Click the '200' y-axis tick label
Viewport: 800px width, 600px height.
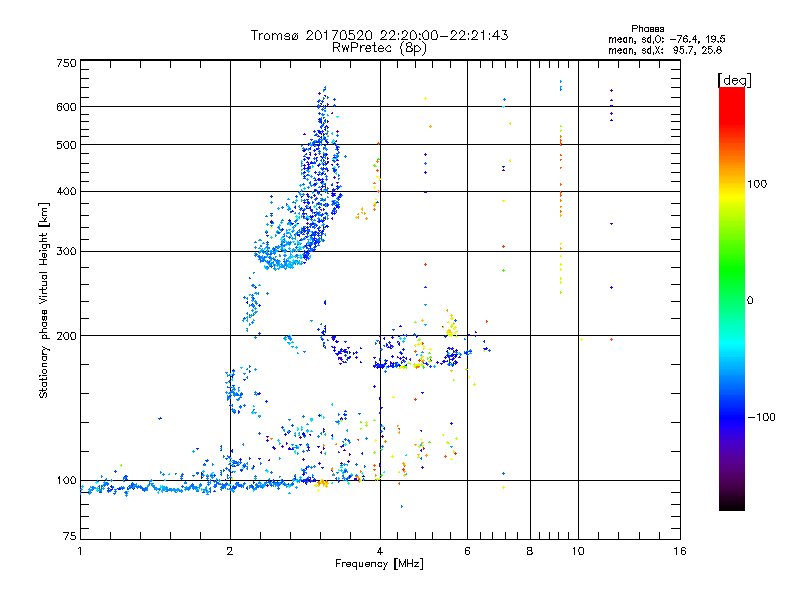[66, 336]
